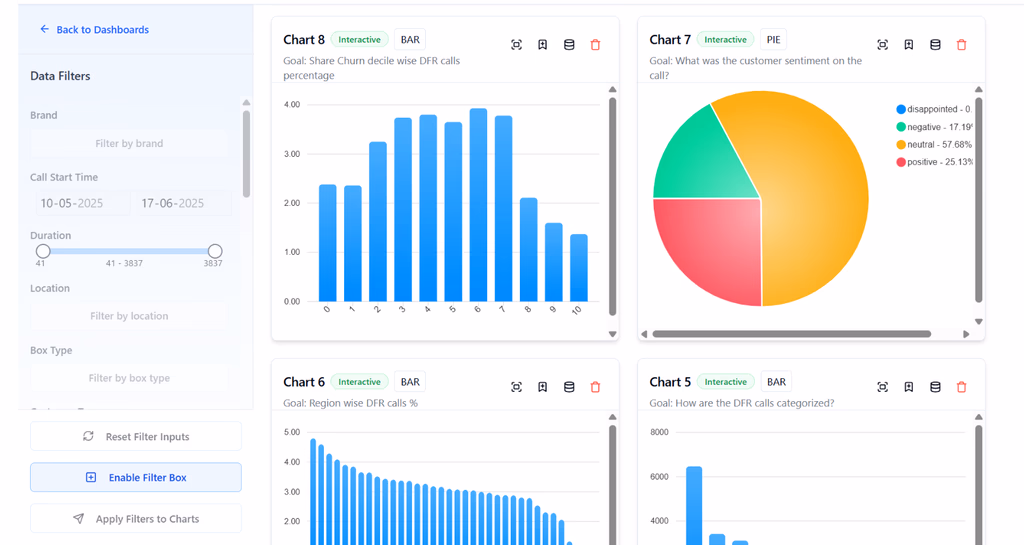1024x545 pixels.
Task: Open Chart 7 database data icon
Action: click(935, 45)
